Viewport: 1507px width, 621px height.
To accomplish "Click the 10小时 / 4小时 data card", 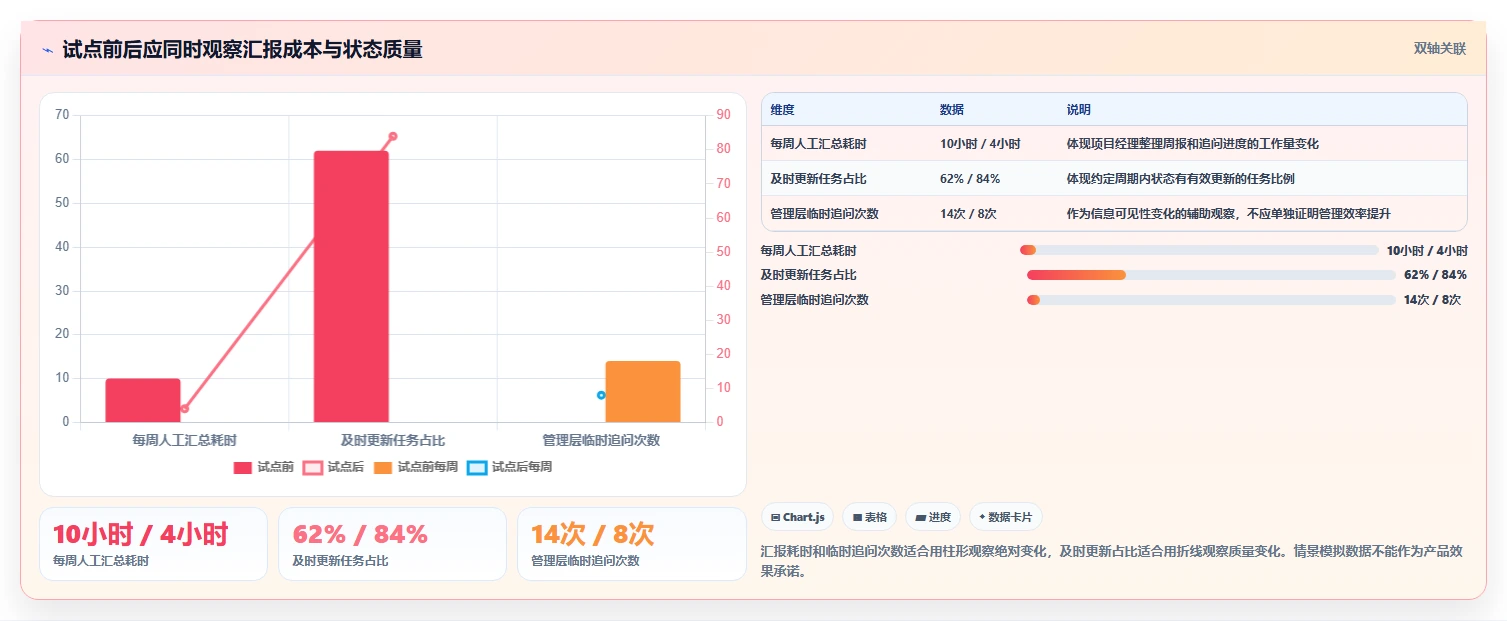I will coord(153,544).
